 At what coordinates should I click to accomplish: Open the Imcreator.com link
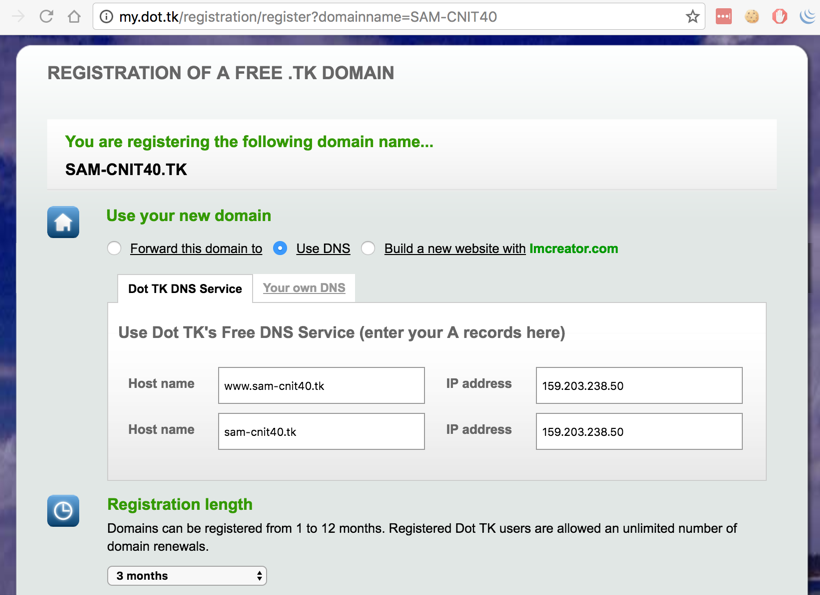[574, 248]
